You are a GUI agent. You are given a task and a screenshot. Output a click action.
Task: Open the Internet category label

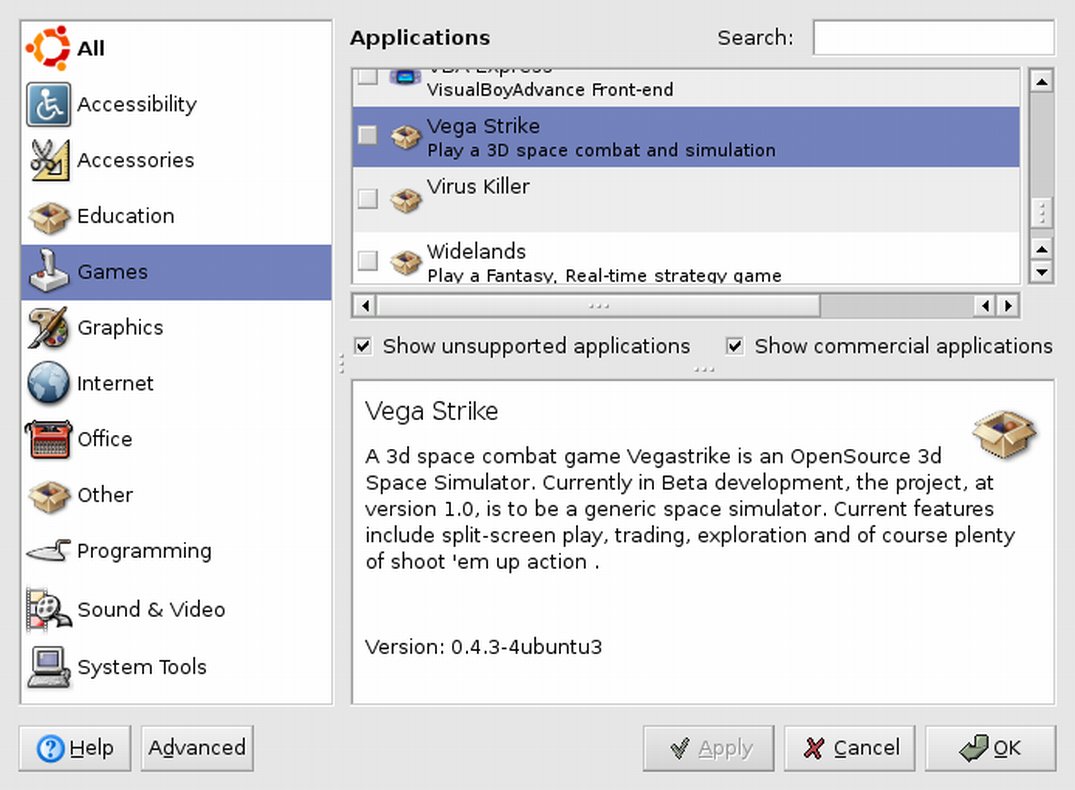[115, 383]
